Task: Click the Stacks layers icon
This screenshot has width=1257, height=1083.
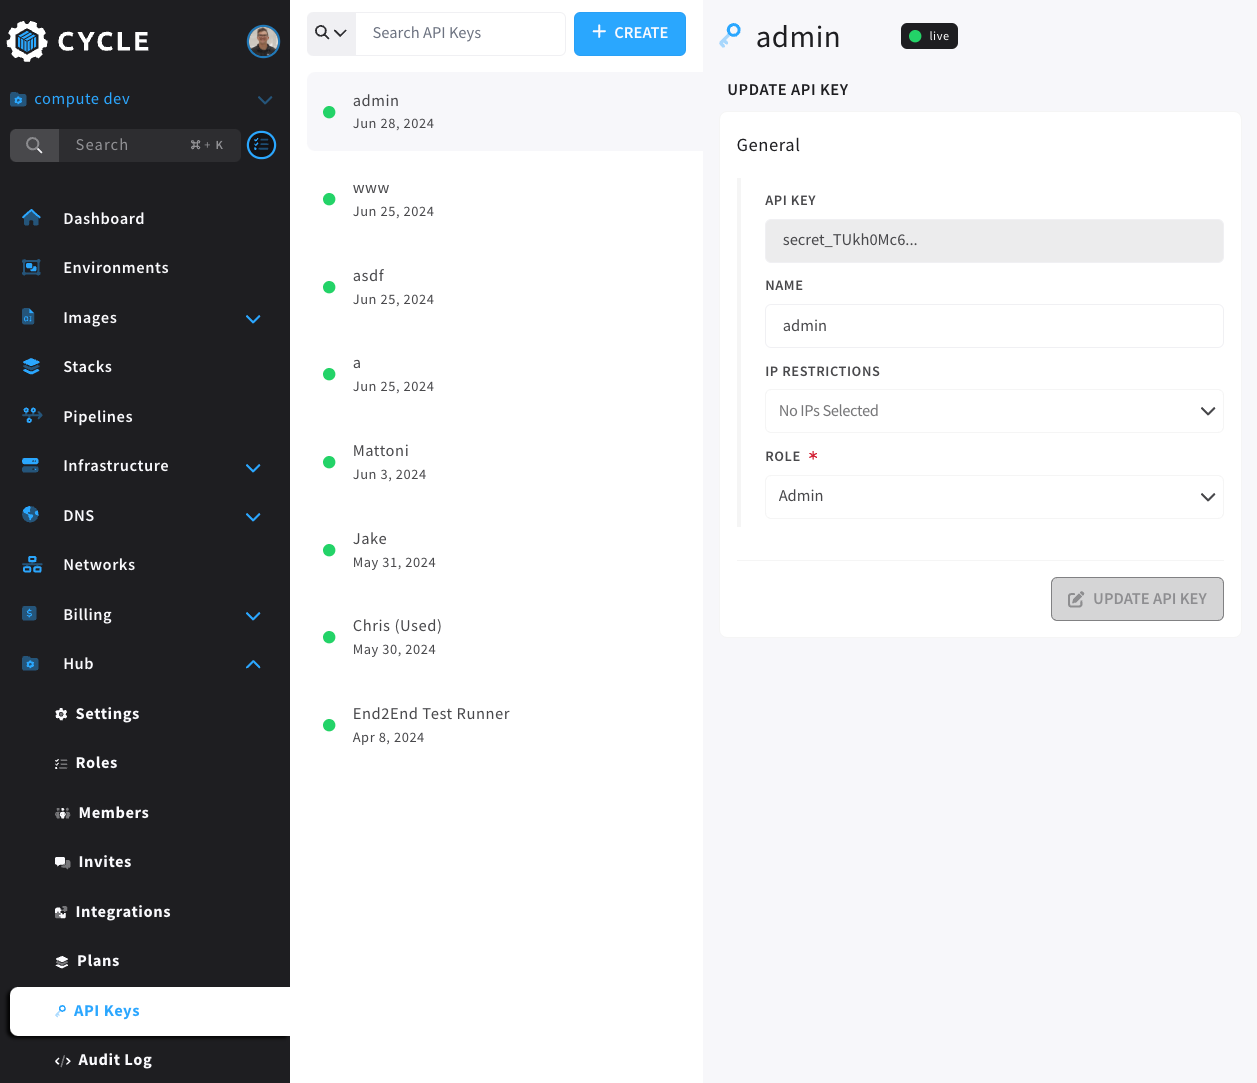Action: (31, 366)
